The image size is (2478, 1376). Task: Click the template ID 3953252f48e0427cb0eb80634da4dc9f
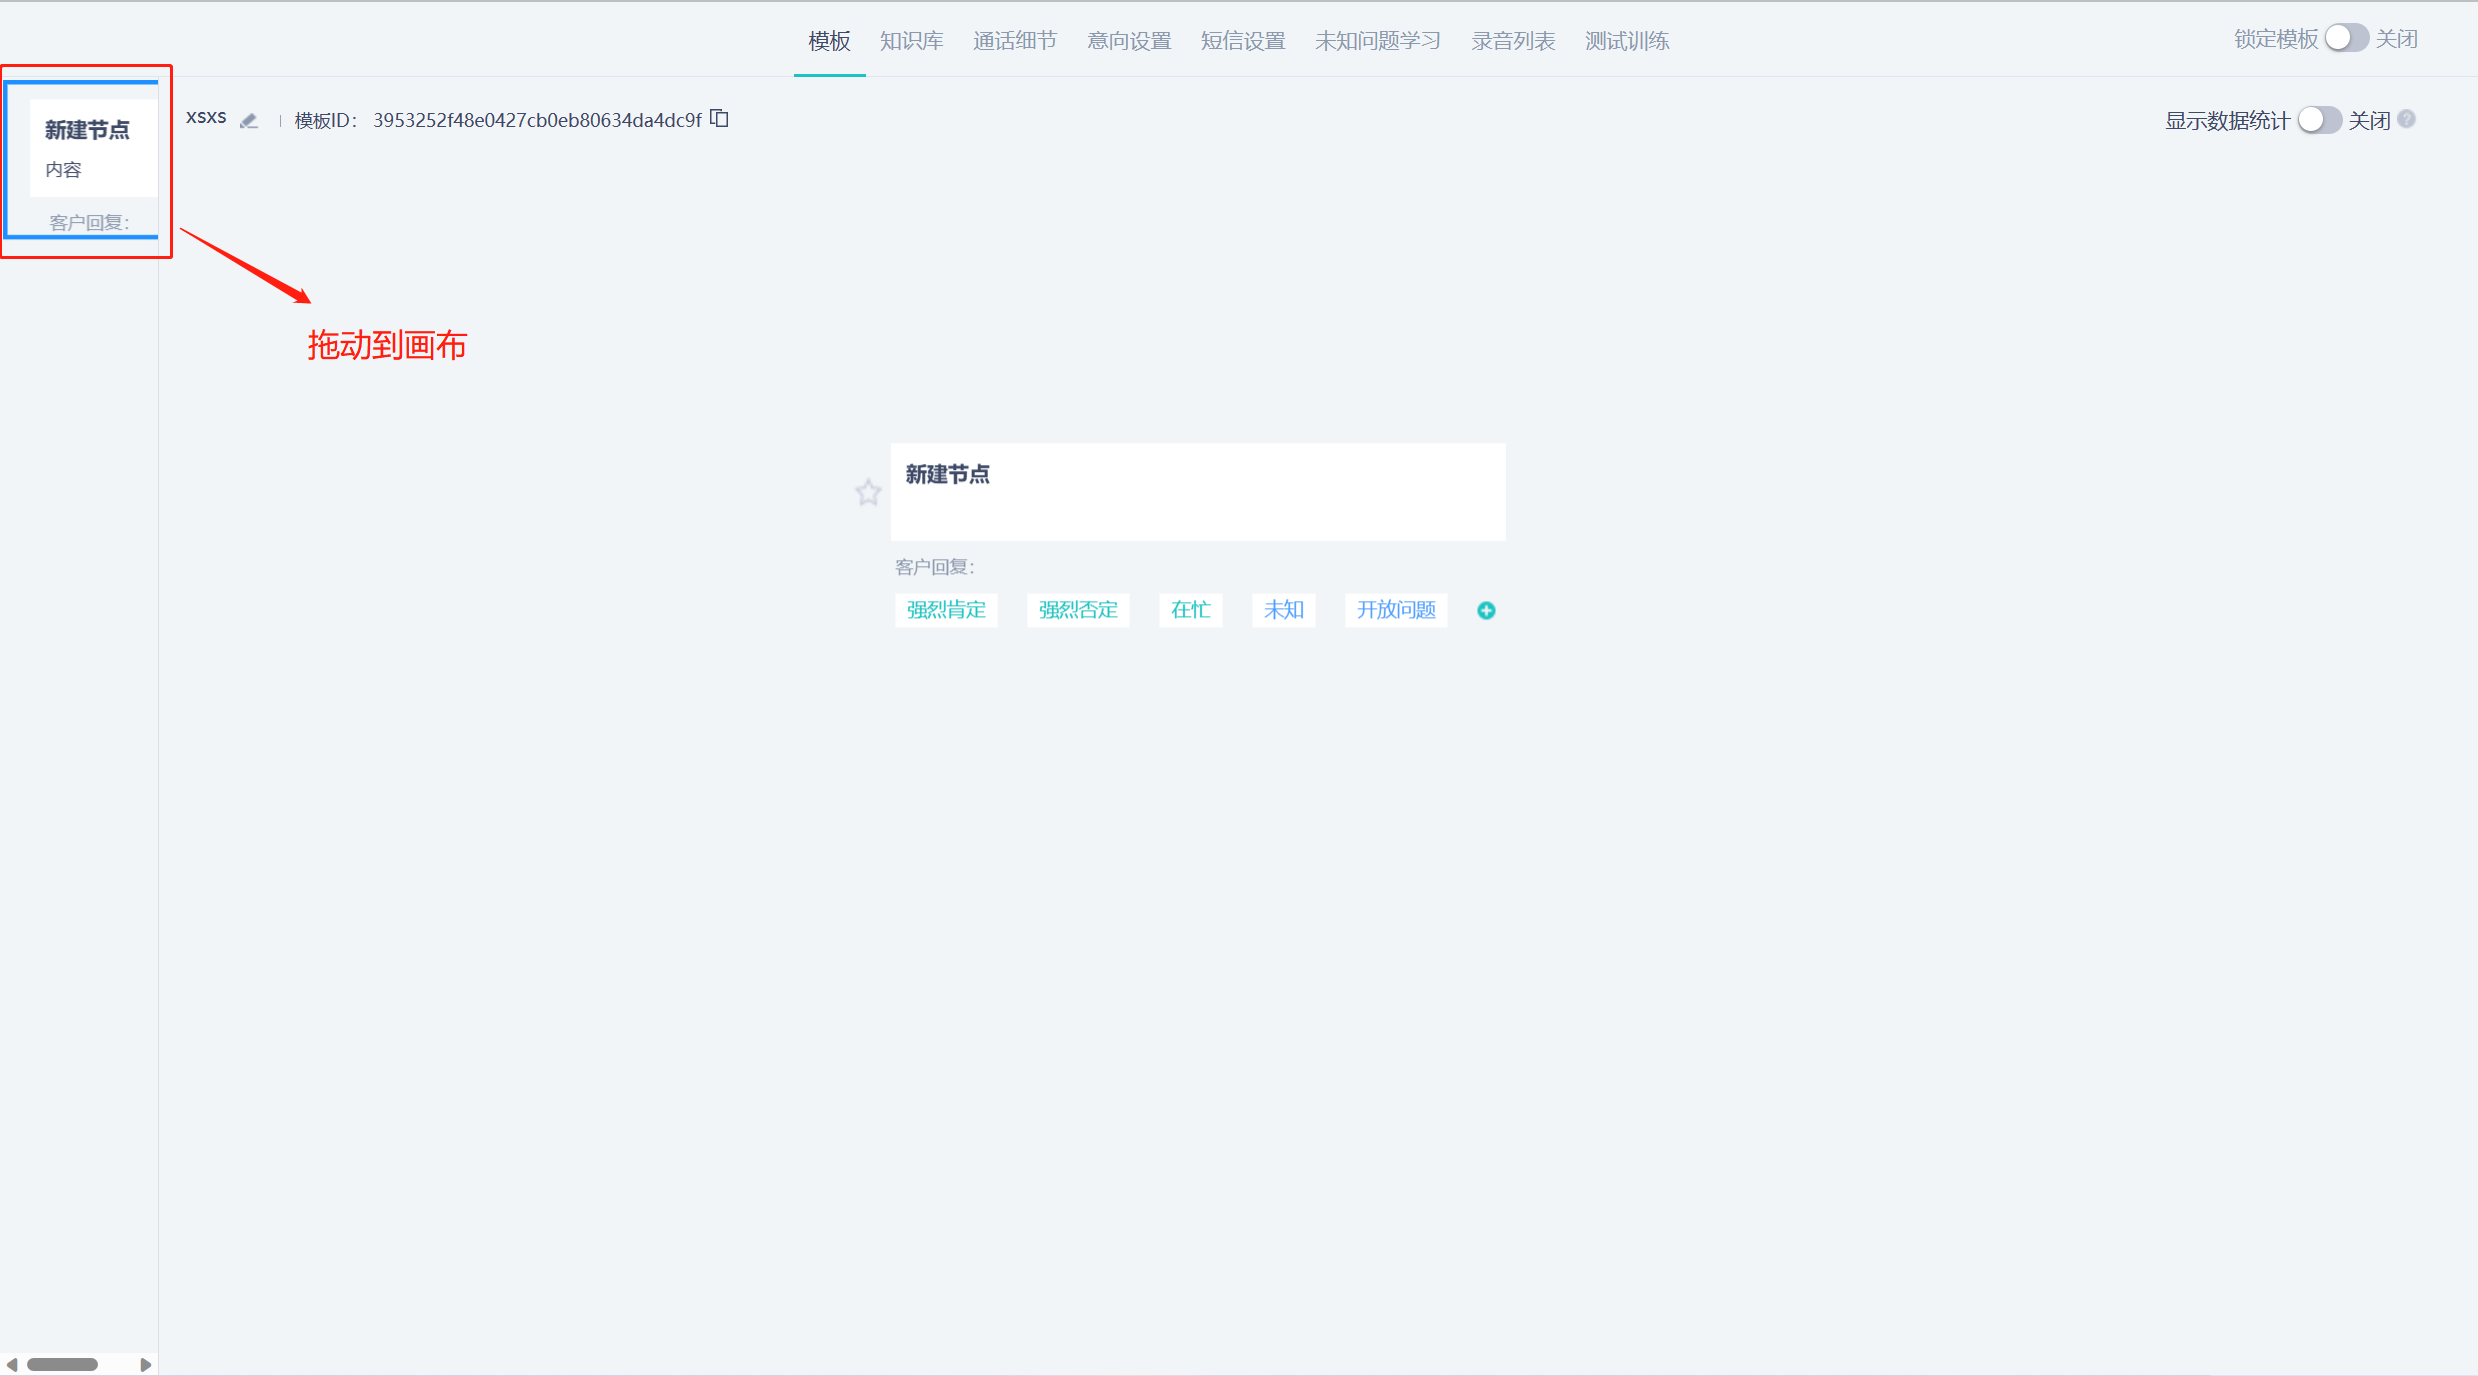[x=537, y=120]
